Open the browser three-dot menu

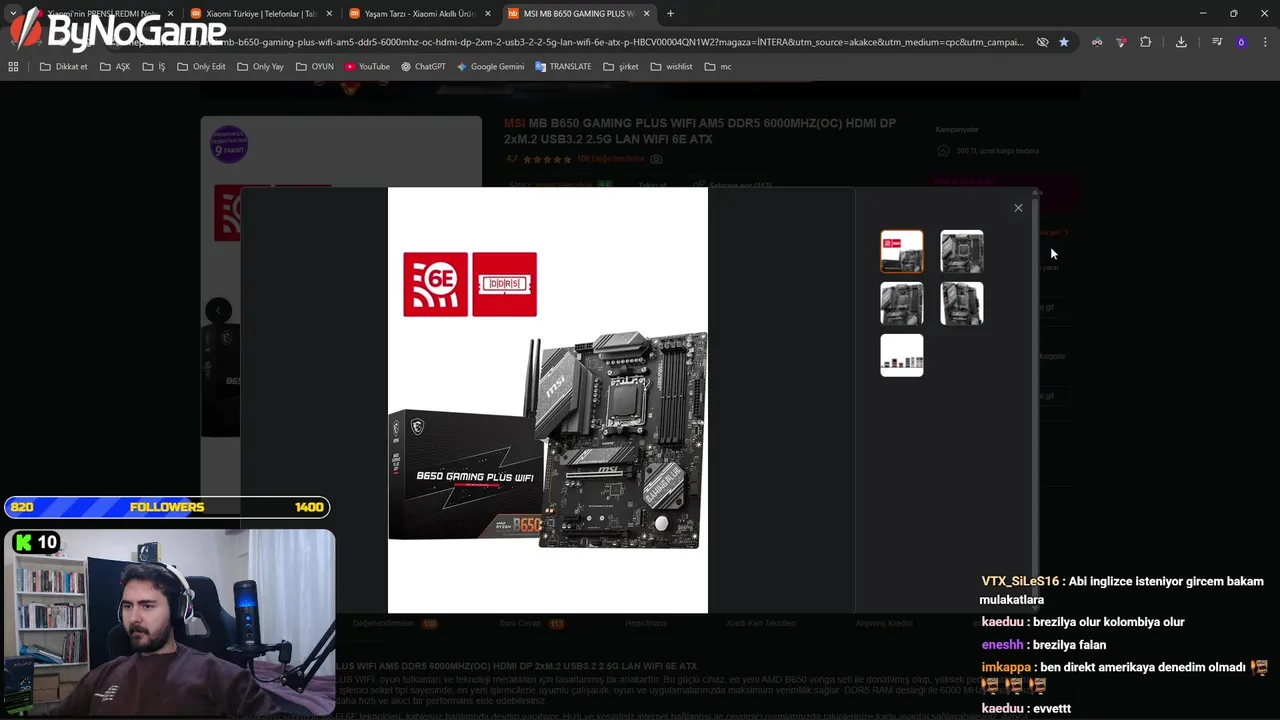(1265, 42)
